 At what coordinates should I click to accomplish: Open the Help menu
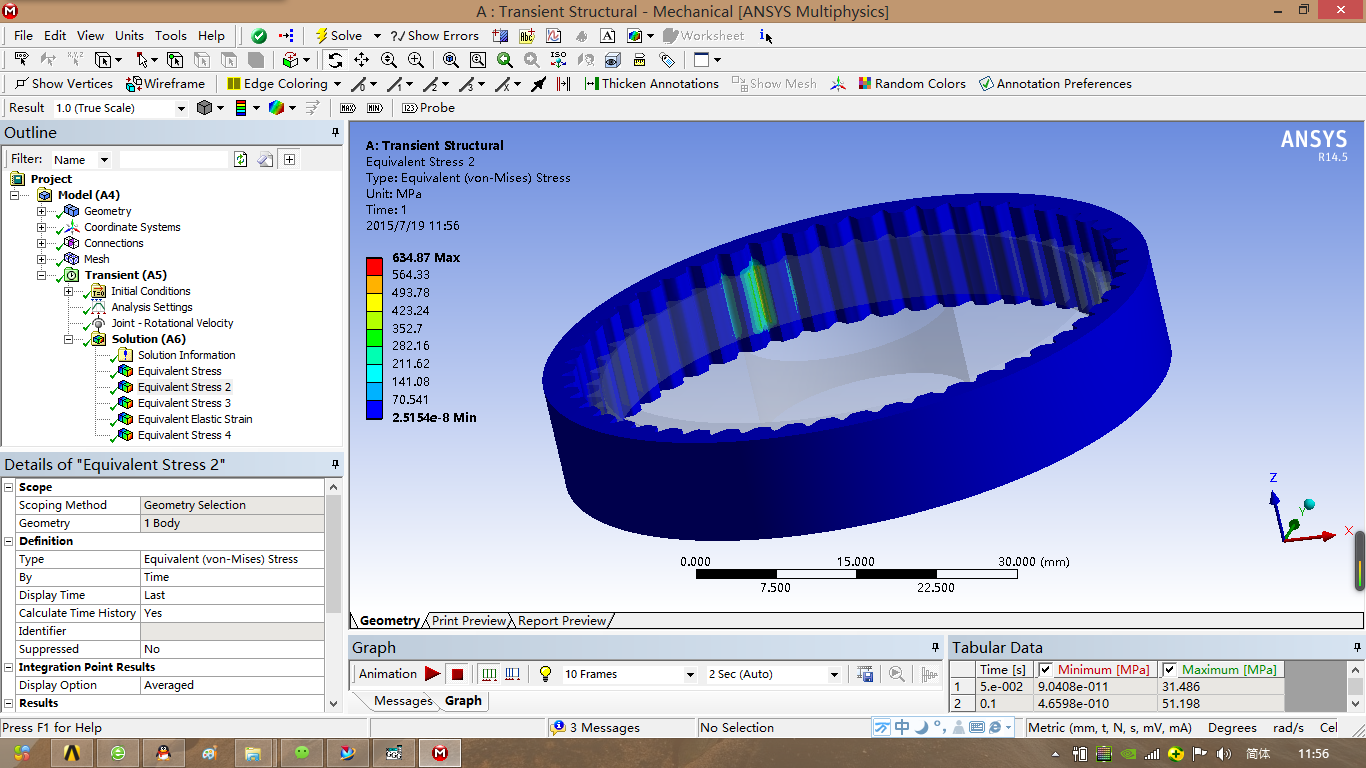[x=211, y=35]
